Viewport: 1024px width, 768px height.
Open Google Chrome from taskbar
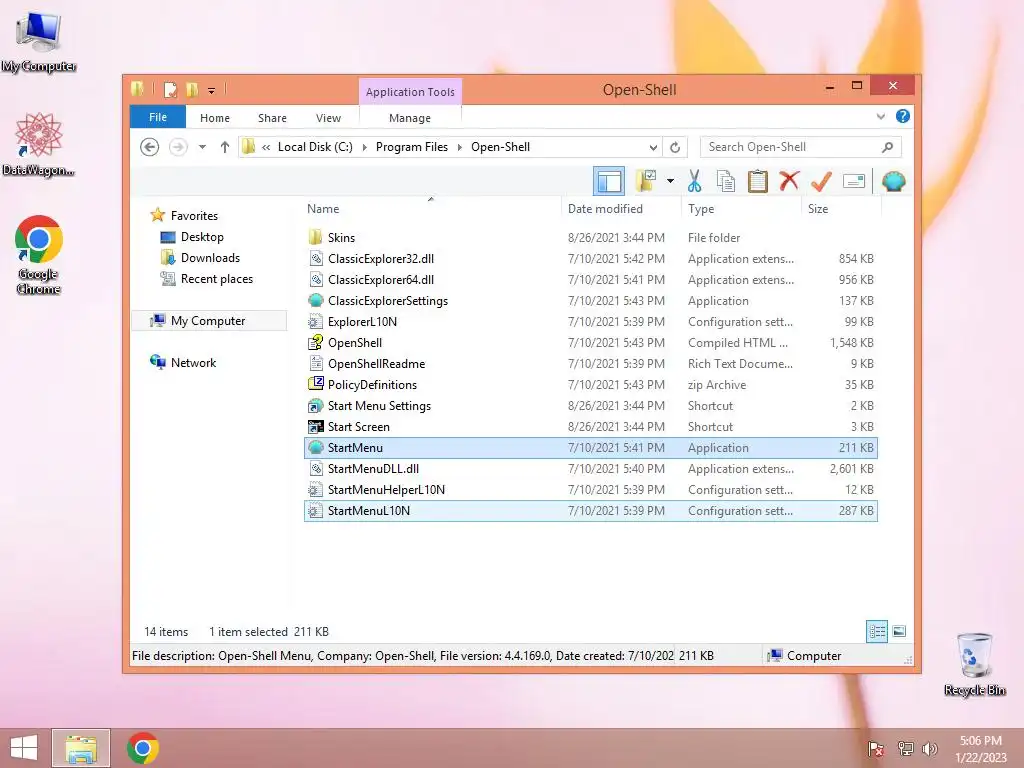pyautogui.click(x=143, y=748)
